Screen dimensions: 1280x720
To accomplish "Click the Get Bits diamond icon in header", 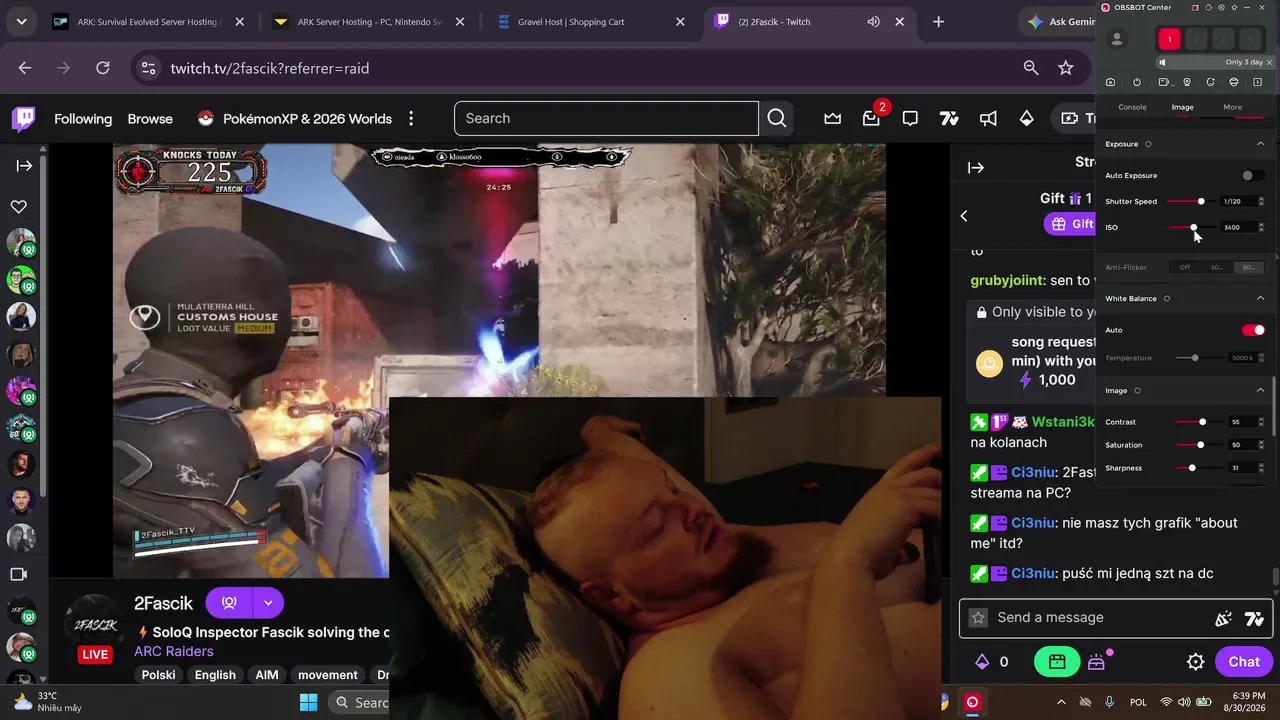I will 1026,118.
